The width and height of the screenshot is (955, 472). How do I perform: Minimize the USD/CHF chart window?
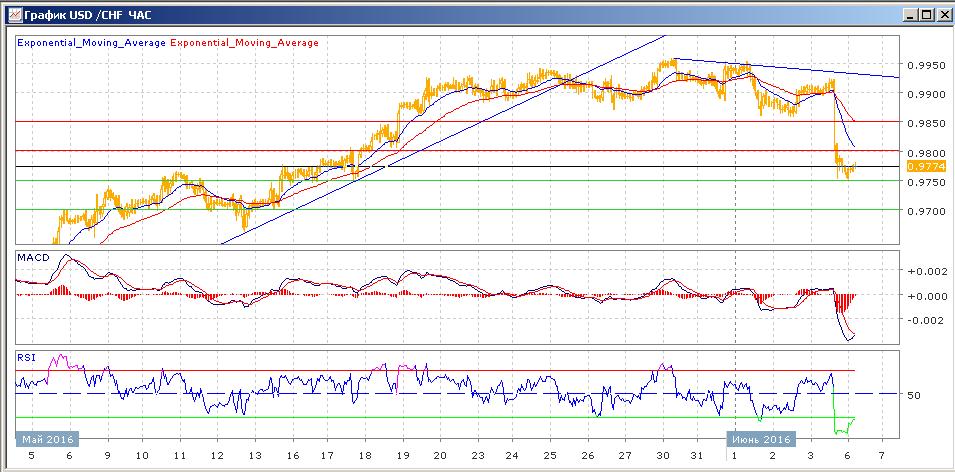coord(911,15)
